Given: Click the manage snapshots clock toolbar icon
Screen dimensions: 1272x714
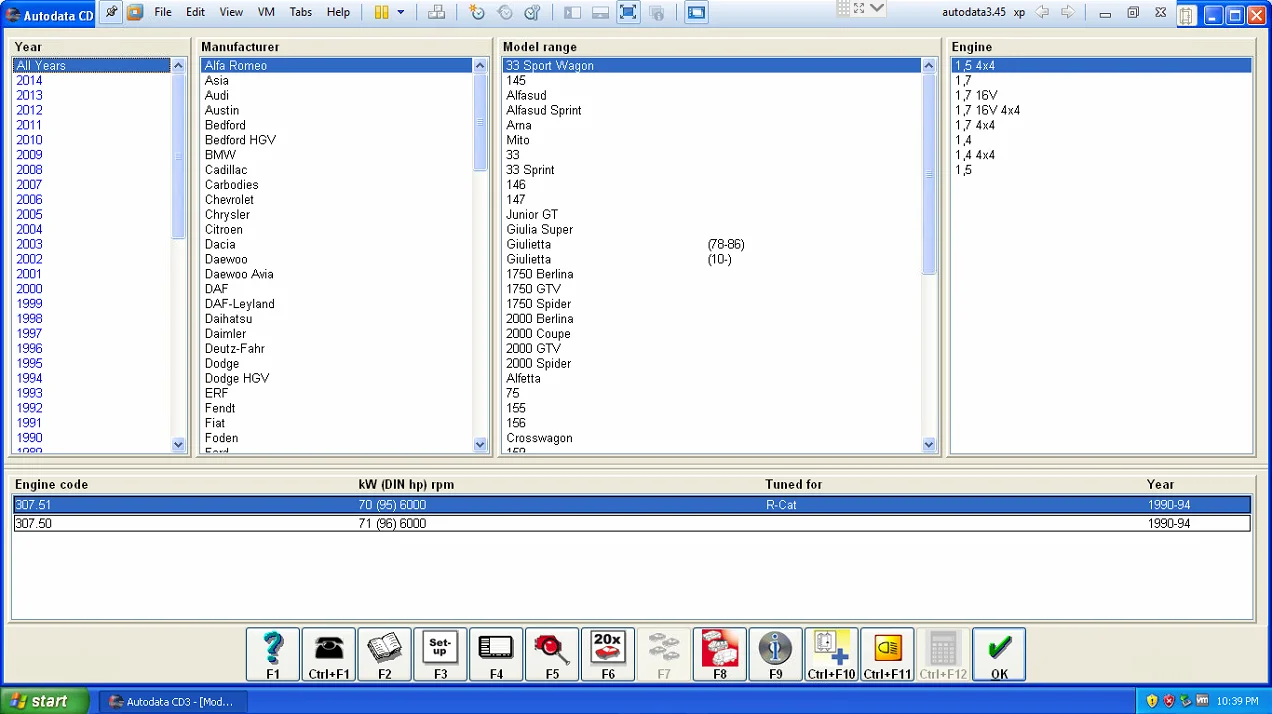Looking at the screenshot, I should 532,12.
